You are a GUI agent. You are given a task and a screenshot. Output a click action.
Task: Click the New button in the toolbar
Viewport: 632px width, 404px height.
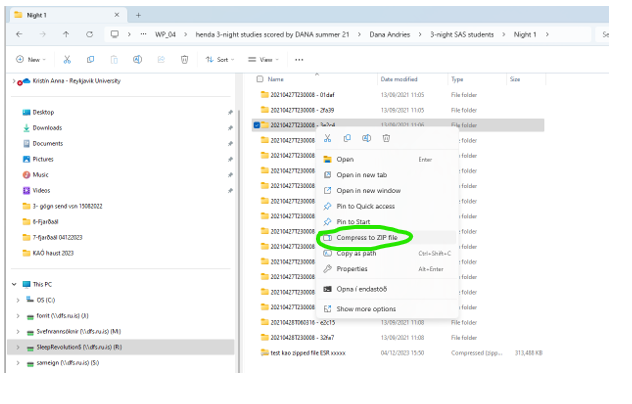click(x=31, y=60)
